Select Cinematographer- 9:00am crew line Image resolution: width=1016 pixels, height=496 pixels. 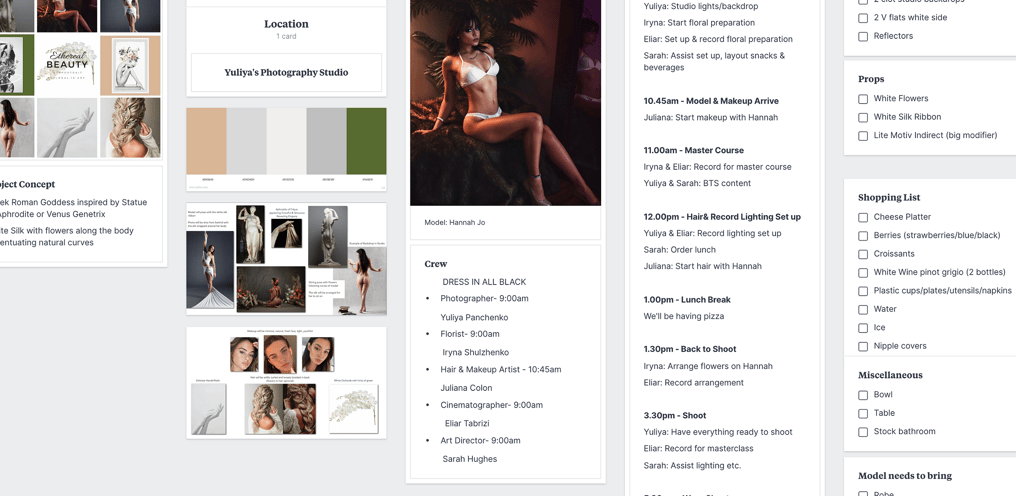click(x=492, y=405)
